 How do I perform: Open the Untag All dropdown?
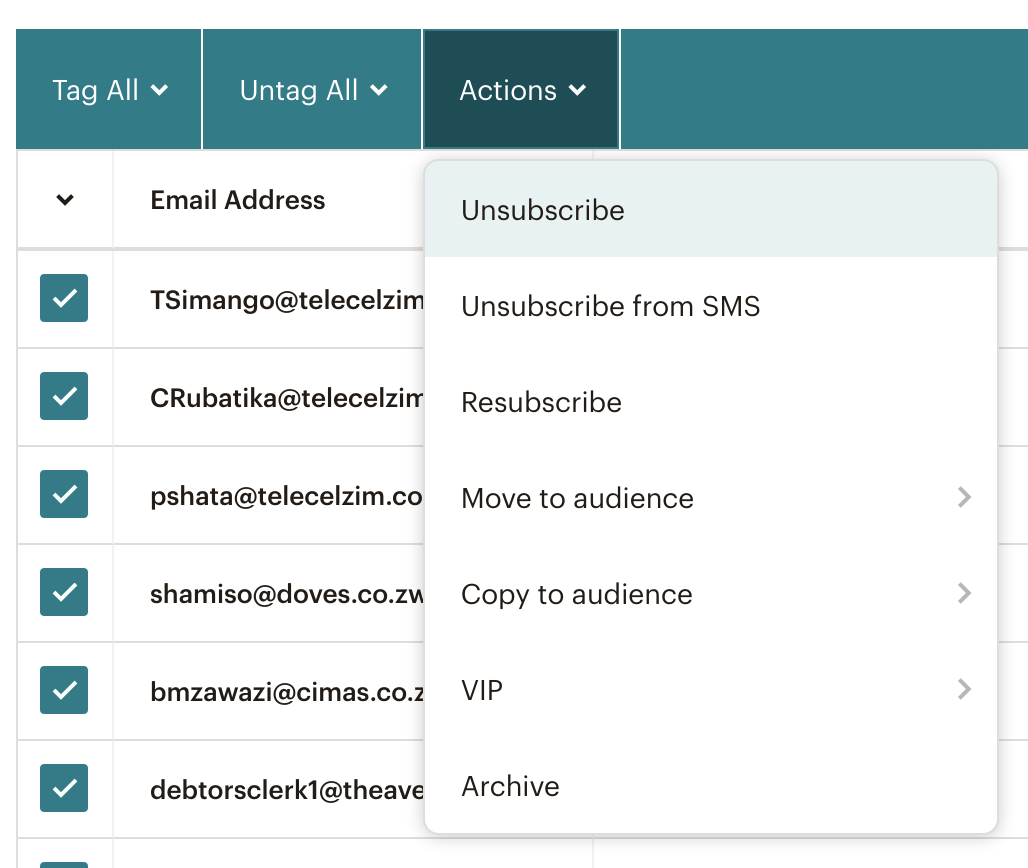click(x=313, y=90)
